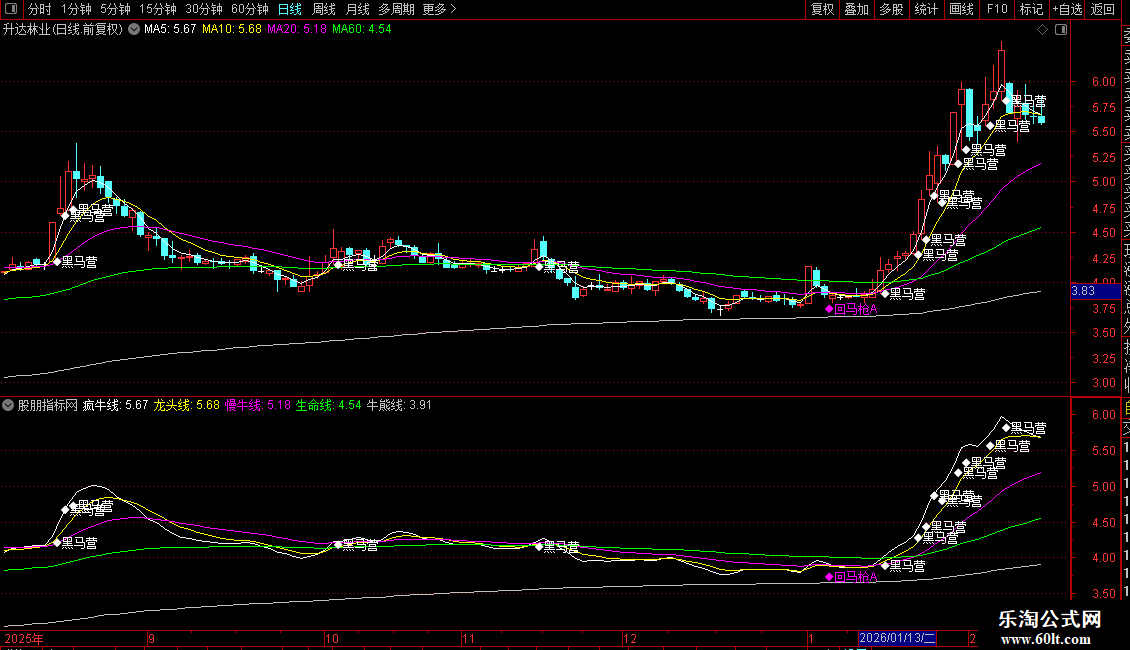Switch to the 60分钟 chart tab
Image resolution: width=1130 pixels, height=650 pixels.
[x=249, y=10]
